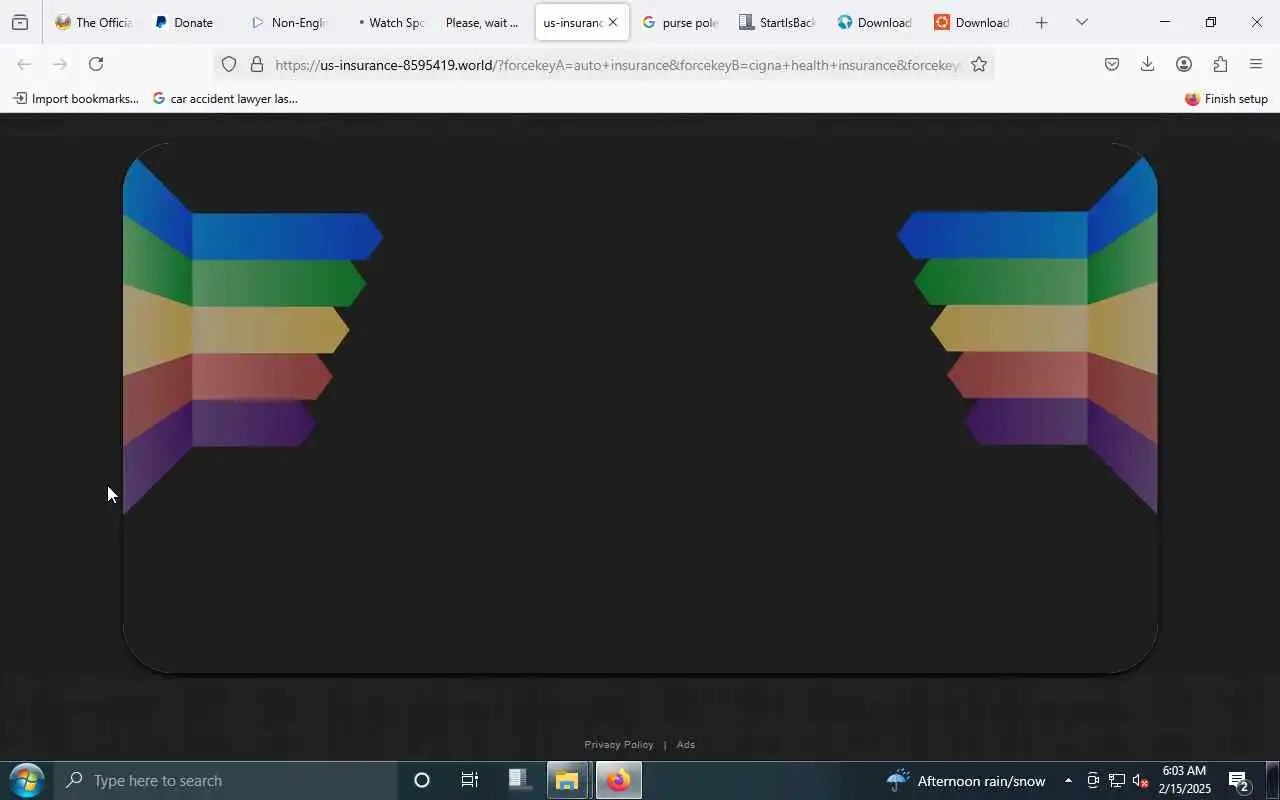Open the Firefox application hamburger menu
Screen dimensions: 1280x800
[x=1256, y=64]
